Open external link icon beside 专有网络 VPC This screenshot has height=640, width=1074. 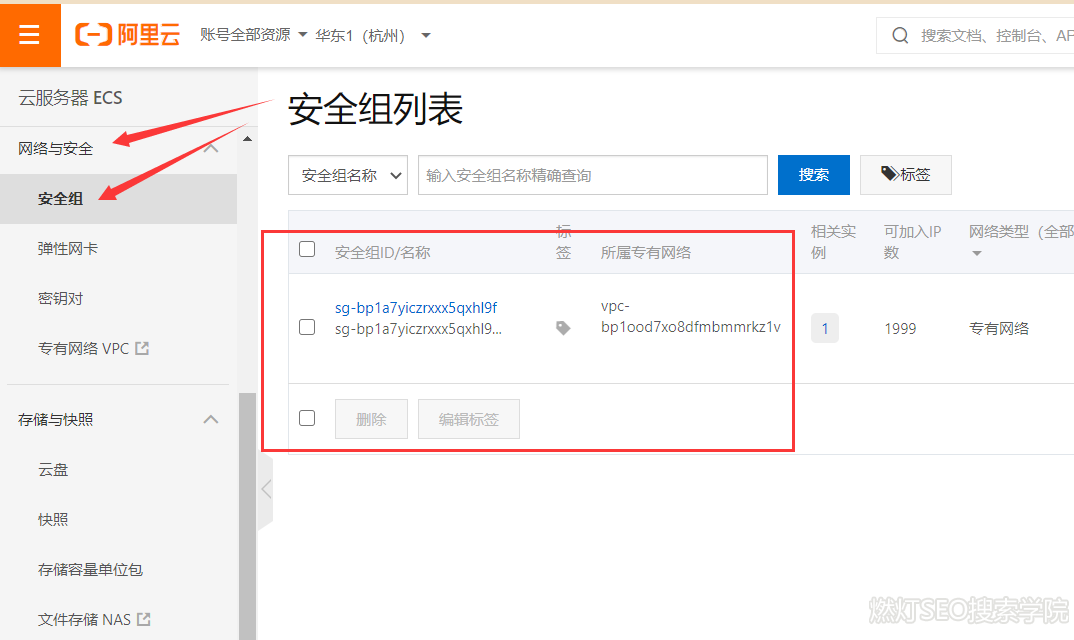click(142, 348)
